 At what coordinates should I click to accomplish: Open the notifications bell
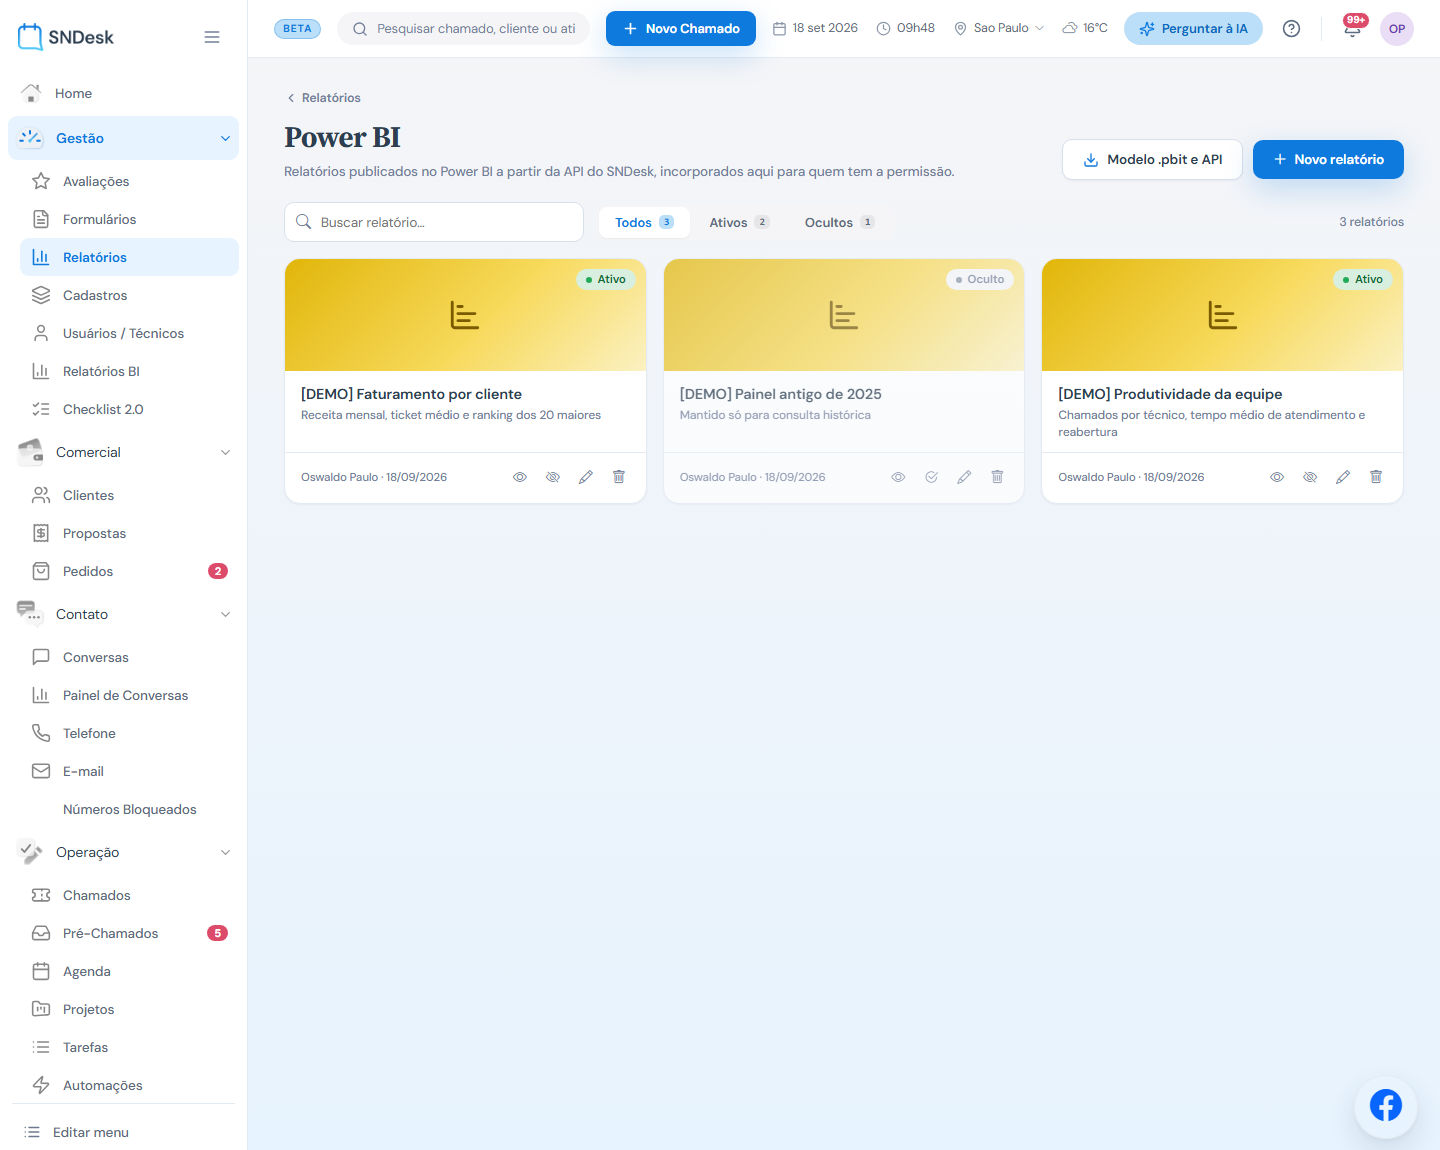coord(1353,28)
